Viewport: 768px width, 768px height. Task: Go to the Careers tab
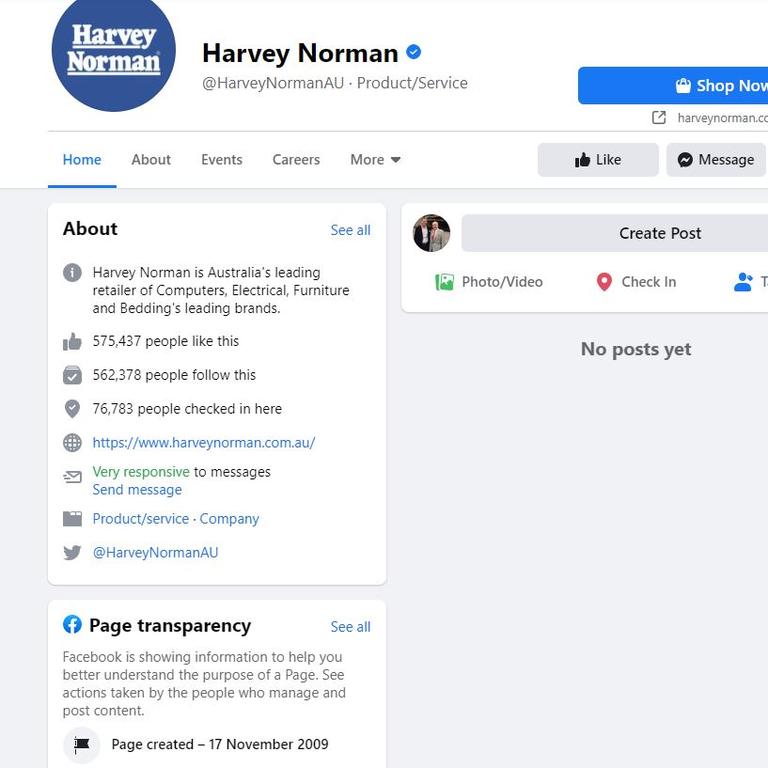(x=296, y=160)
